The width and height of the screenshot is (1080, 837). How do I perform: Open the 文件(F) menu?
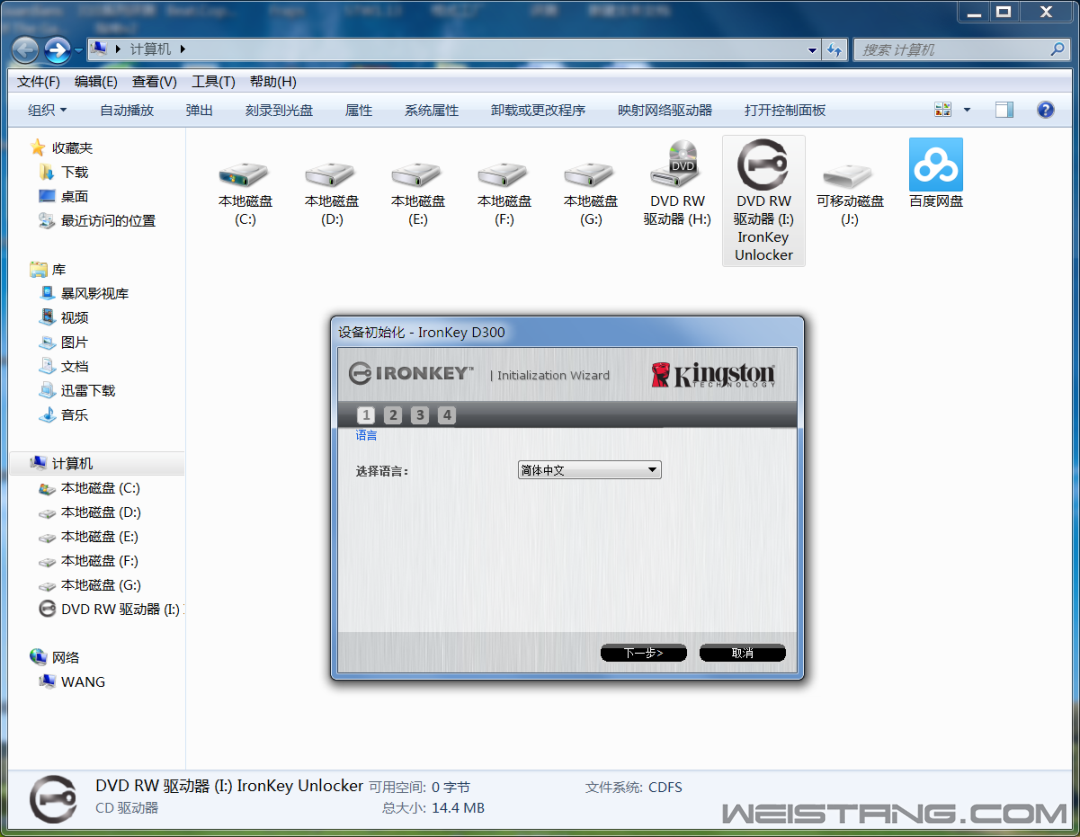(38, 82)
